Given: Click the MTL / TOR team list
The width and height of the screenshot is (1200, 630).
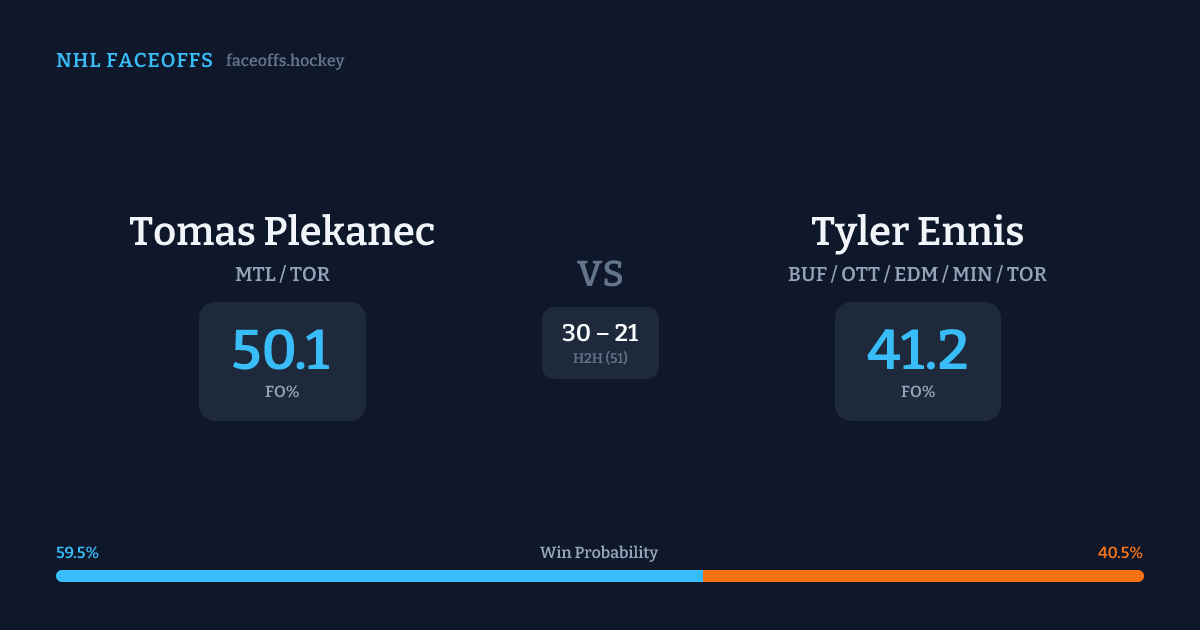Looking at the screenshot, I should tap(282, 274).
